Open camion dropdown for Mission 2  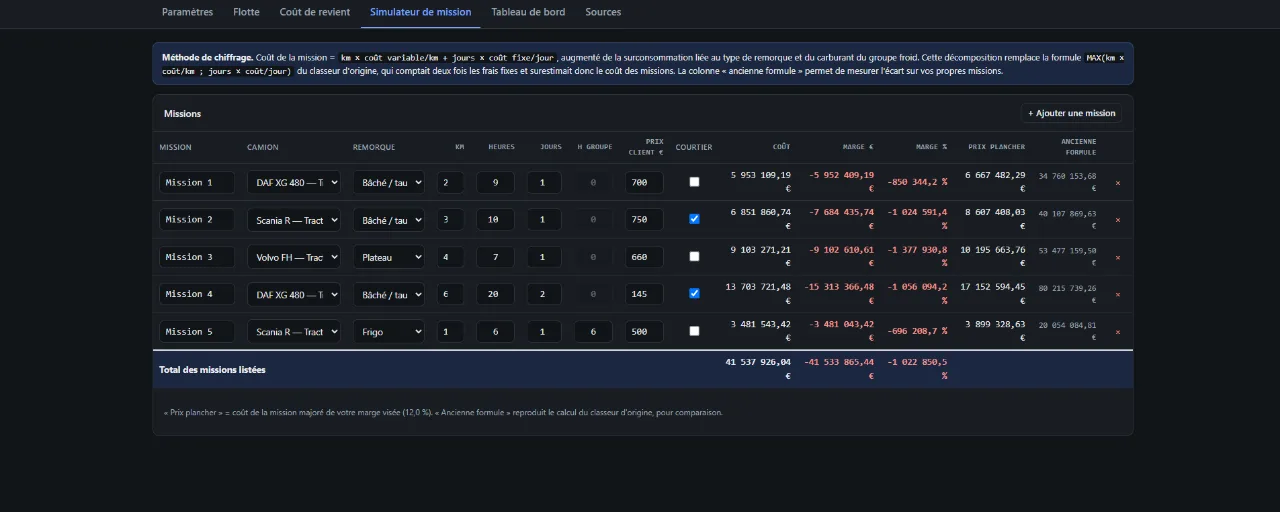pyautogui.click(x=293, y=219)
